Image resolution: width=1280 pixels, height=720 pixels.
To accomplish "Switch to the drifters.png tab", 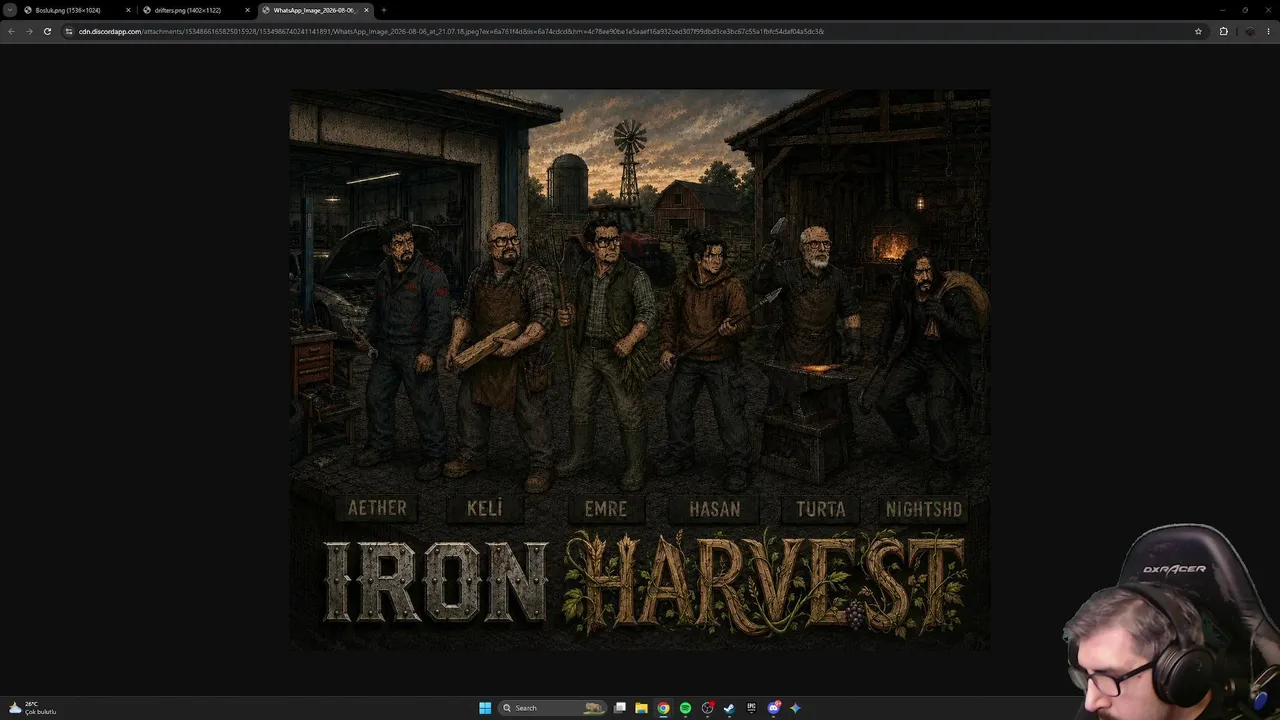I will click(x=196, y=10).
